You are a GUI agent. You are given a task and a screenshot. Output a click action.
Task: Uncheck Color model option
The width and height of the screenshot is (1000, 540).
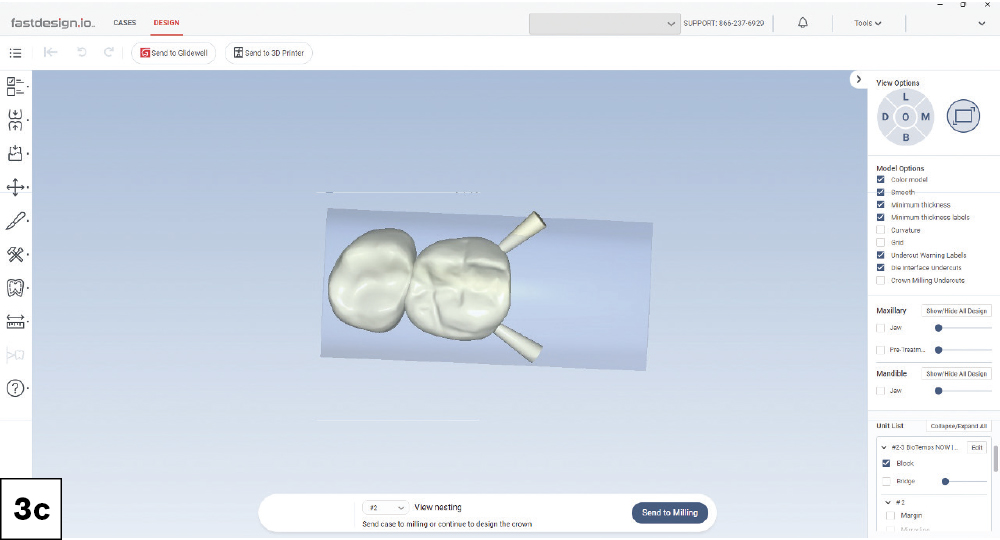(x=881, y=180)
